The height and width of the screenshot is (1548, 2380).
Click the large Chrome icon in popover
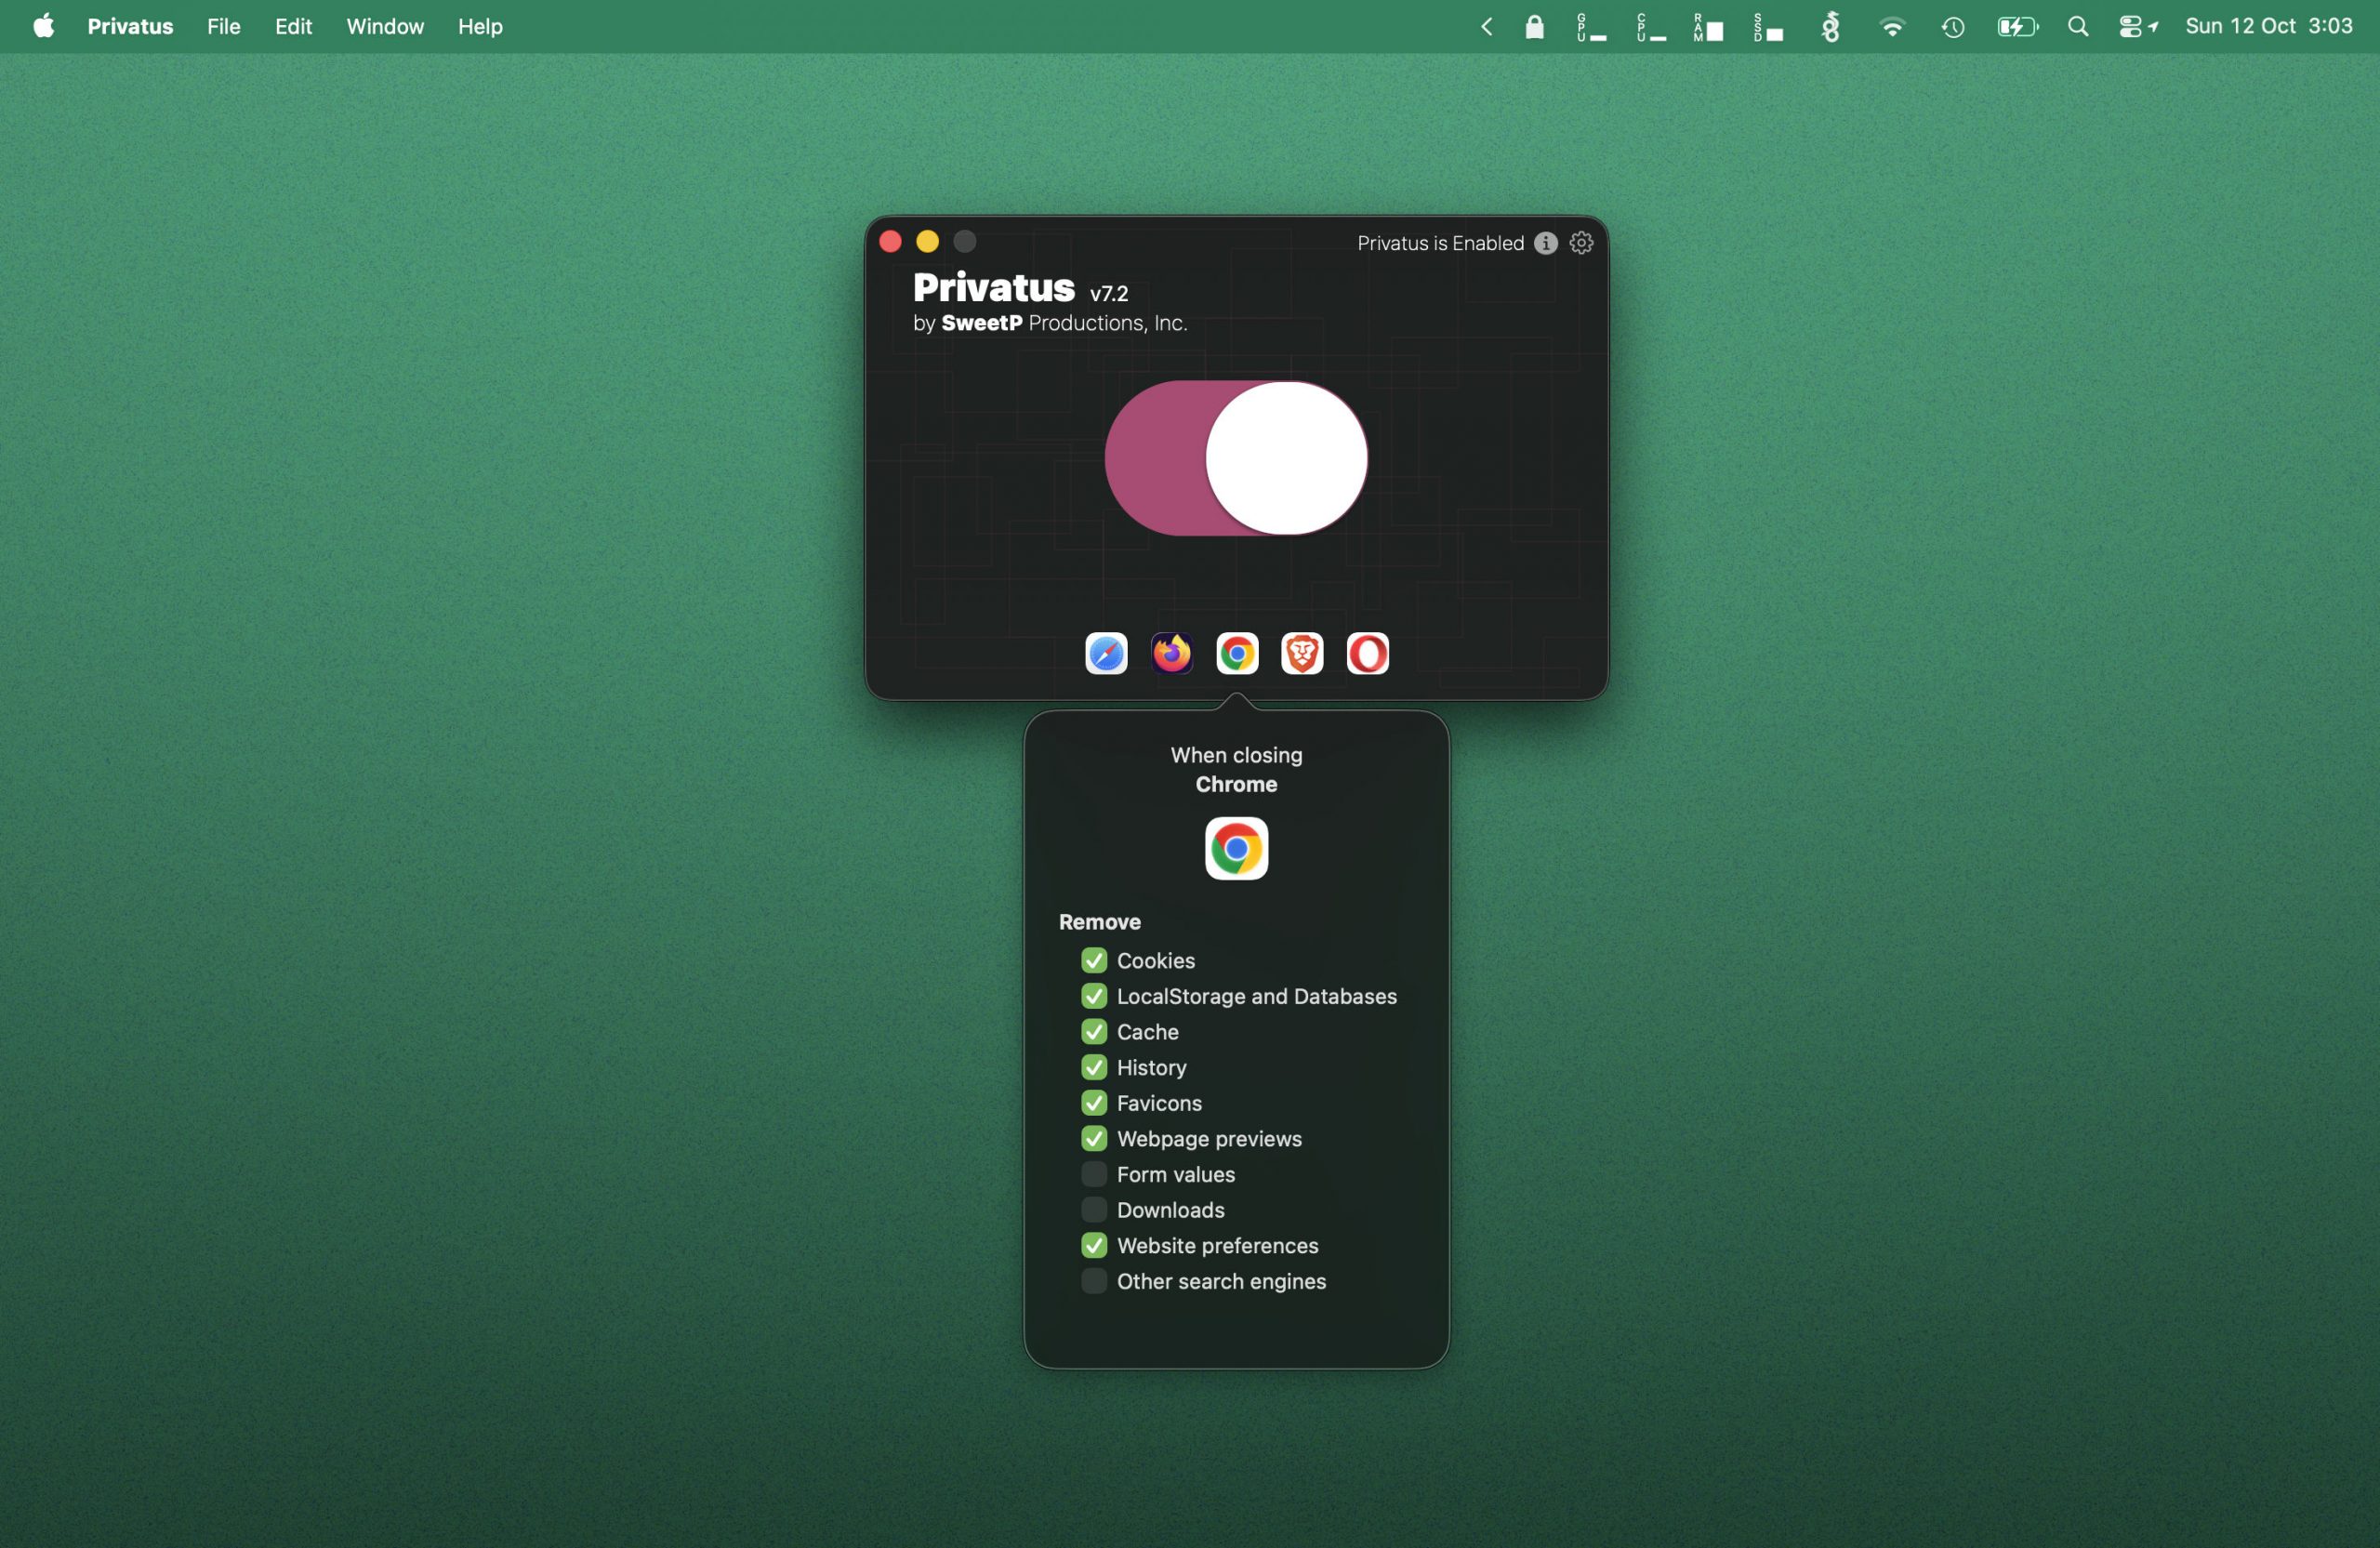tap(1236, 849)
